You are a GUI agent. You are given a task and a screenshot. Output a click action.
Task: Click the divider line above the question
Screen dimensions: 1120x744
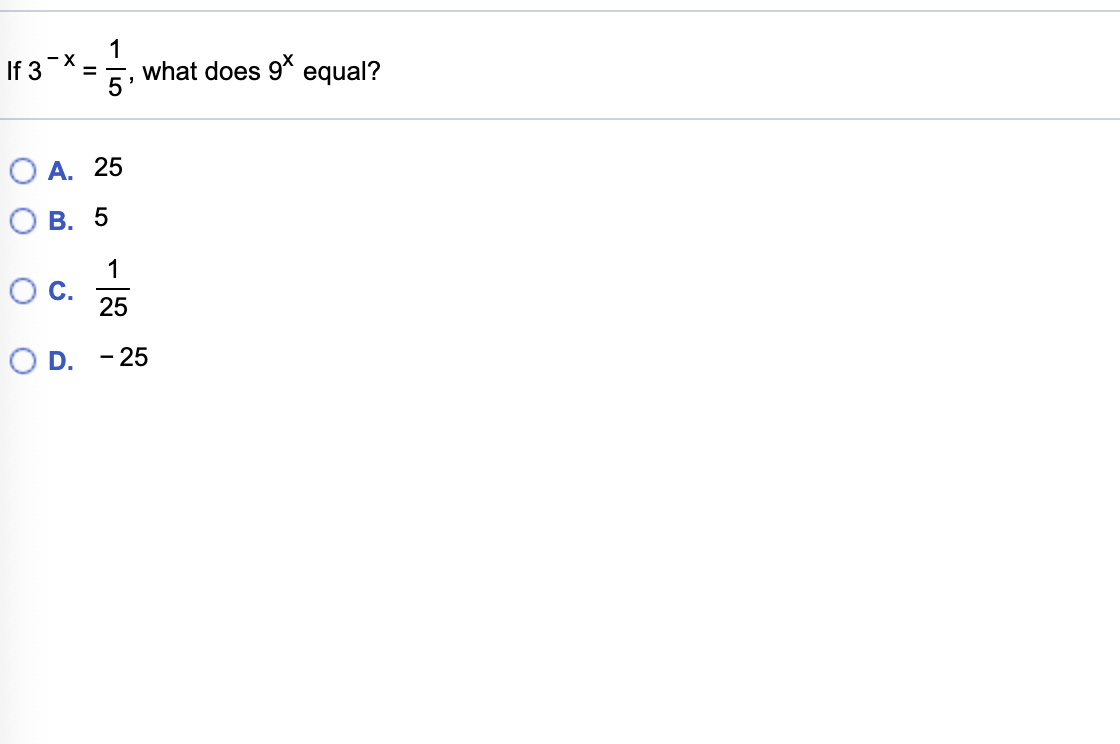tap(560, 11)
